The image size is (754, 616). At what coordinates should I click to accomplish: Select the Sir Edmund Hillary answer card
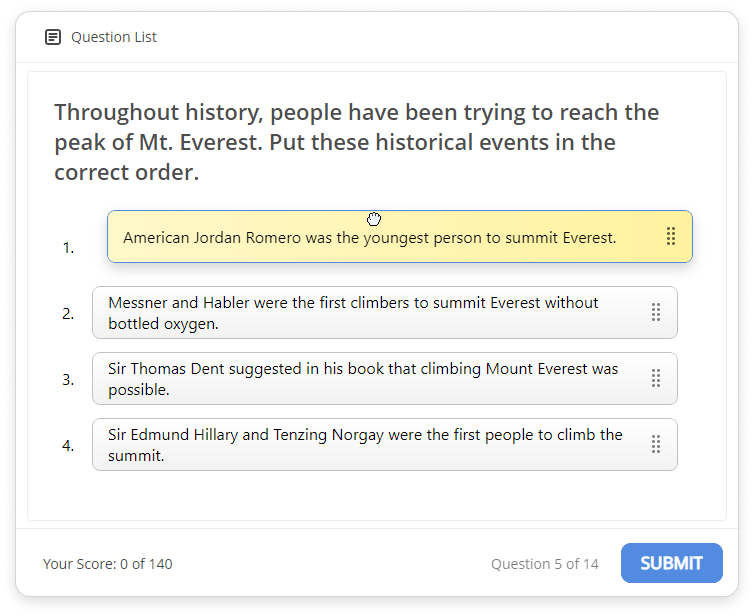click(360, 444)
